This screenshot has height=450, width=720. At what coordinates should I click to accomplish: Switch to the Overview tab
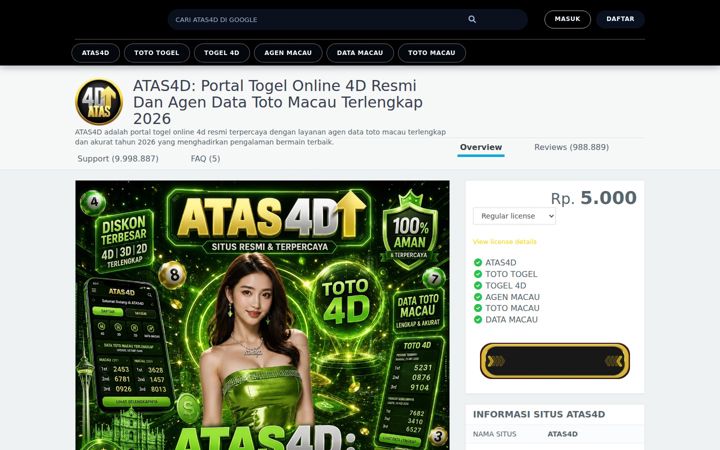[481, 147]
